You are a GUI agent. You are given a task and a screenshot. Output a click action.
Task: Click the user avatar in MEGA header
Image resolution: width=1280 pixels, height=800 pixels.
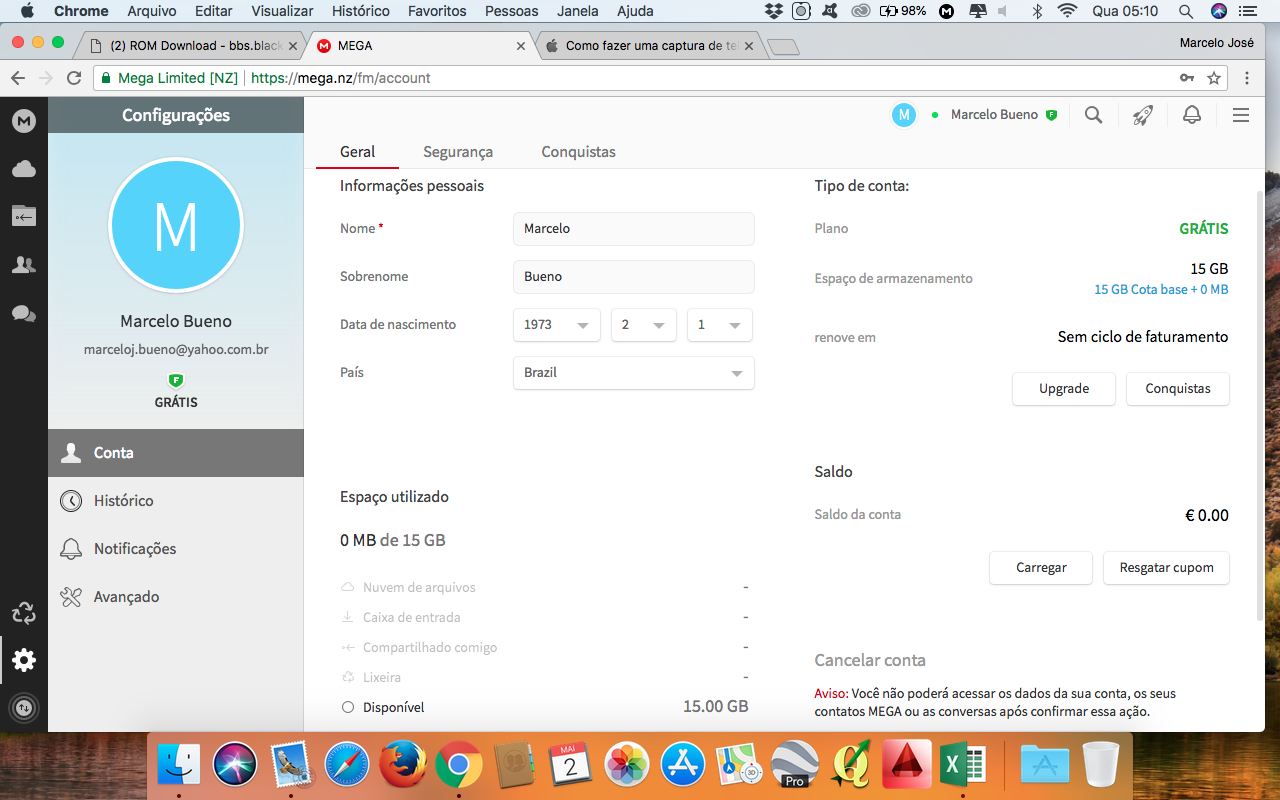click(x=904, y=115)
